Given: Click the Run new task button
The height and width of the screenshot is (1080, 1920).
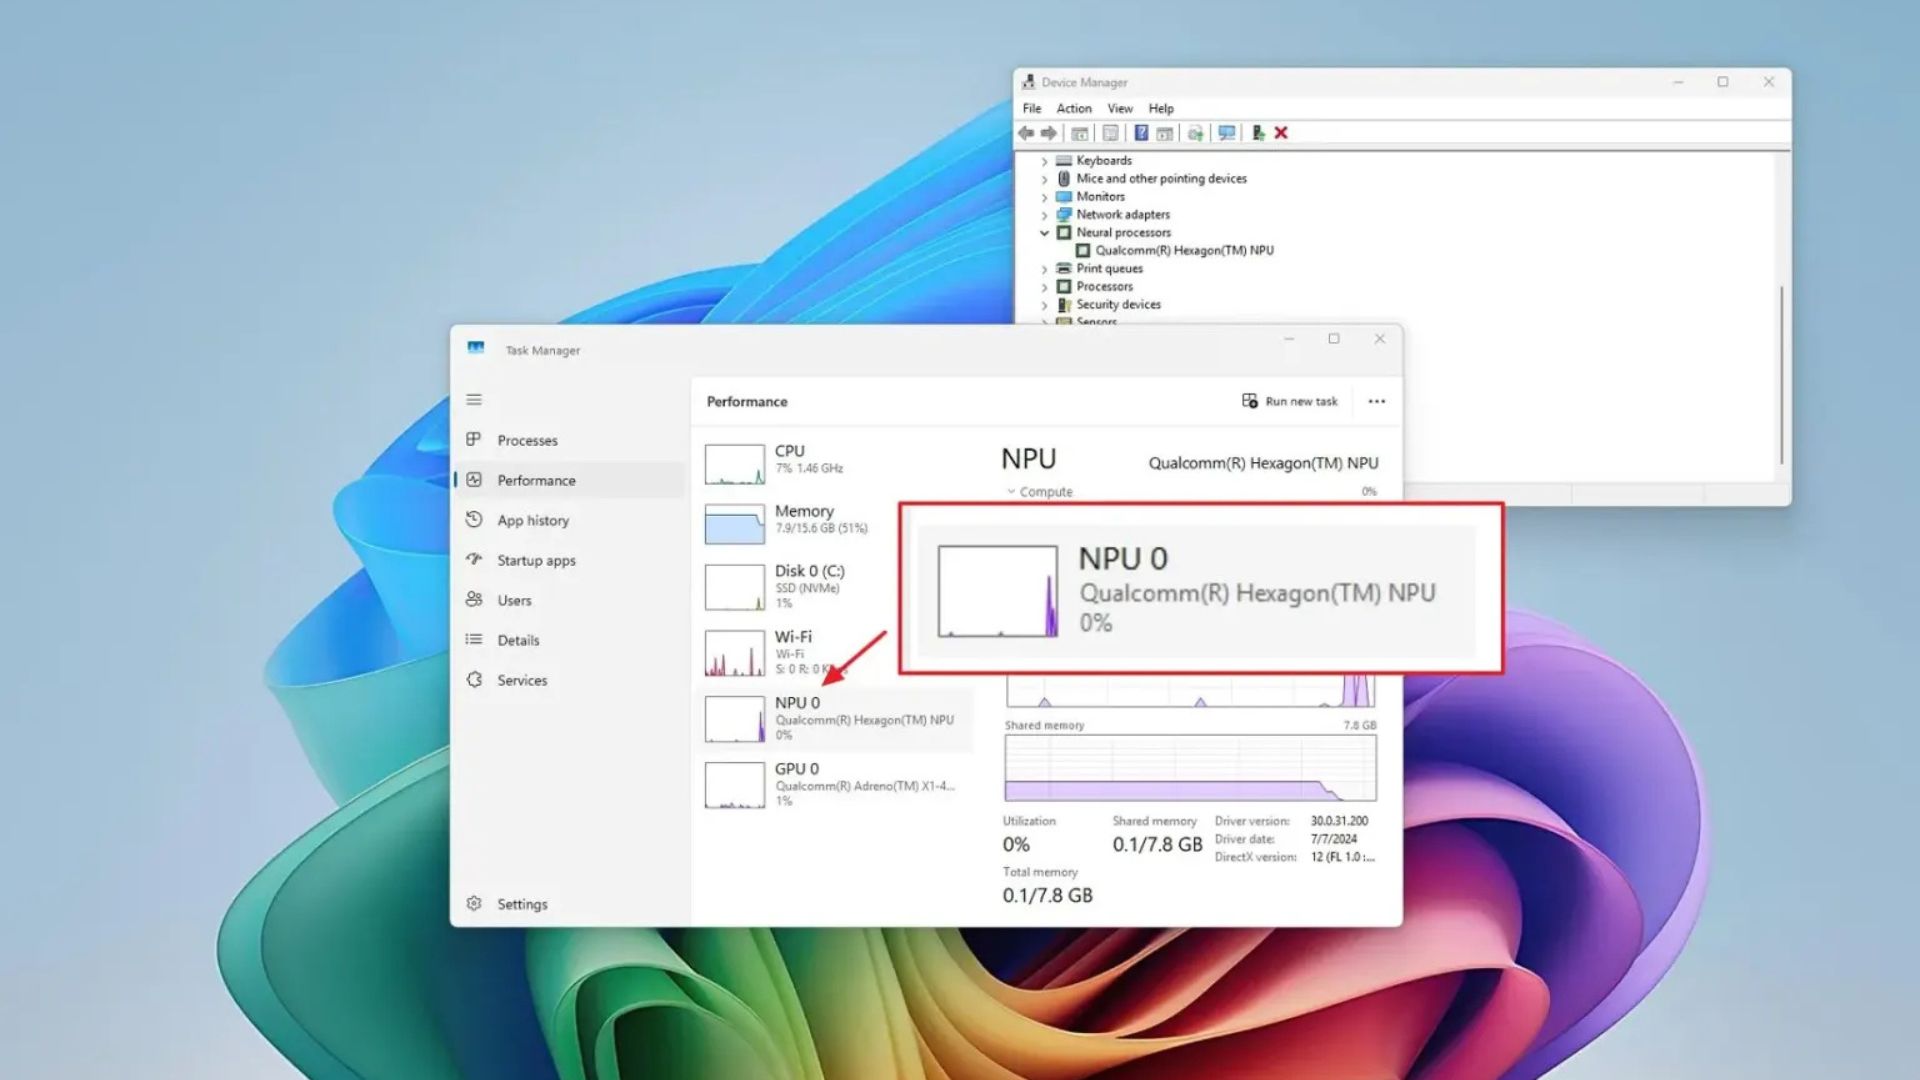Looking at the screenshot, I should [1289, 401].
